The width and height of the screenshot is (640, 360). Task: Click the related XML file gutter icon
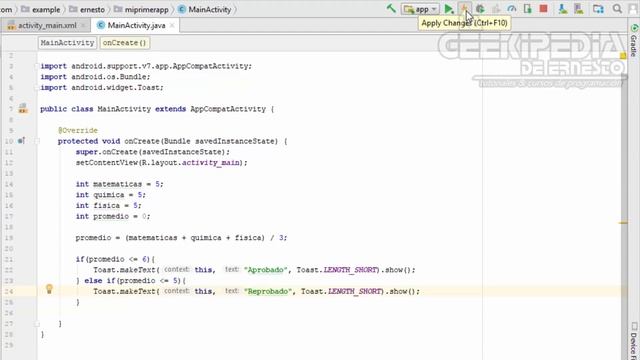[x=23, y=109]
